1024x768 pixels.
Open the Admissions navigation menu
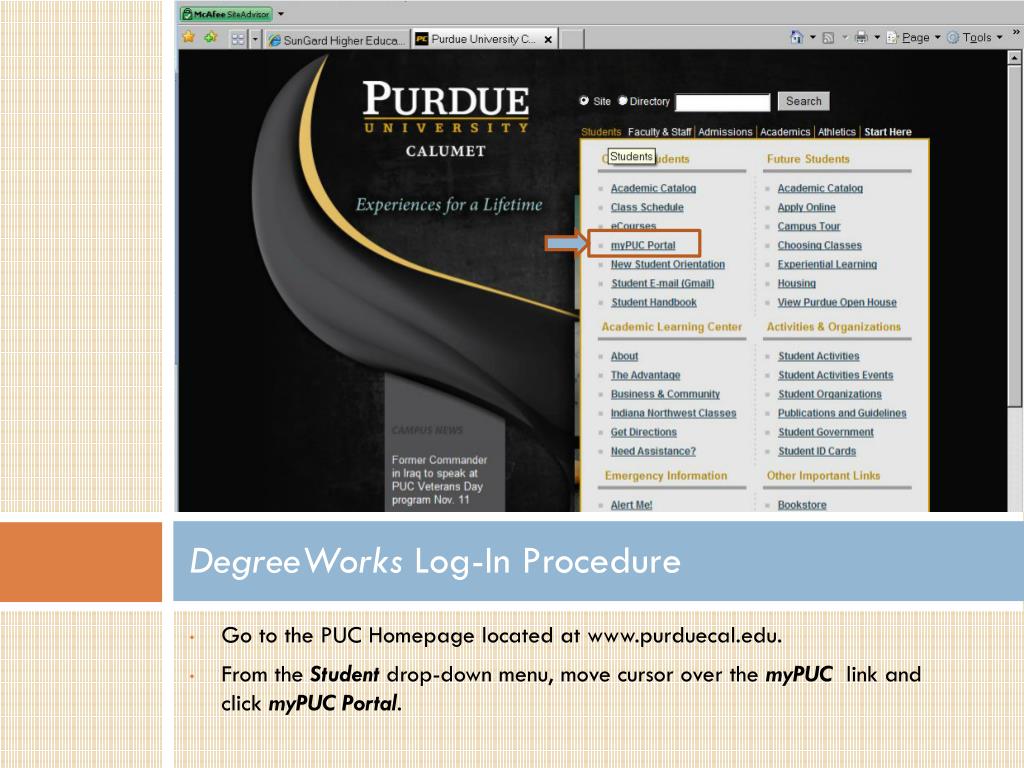point(725,132)
